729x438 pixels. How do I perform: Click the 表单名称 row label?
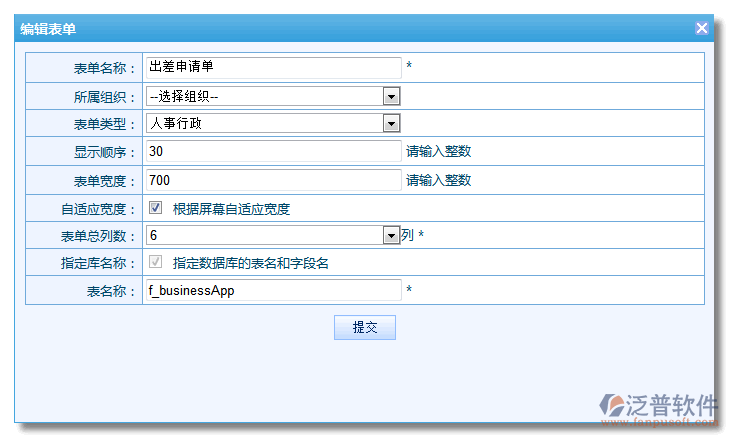(104, 68)
